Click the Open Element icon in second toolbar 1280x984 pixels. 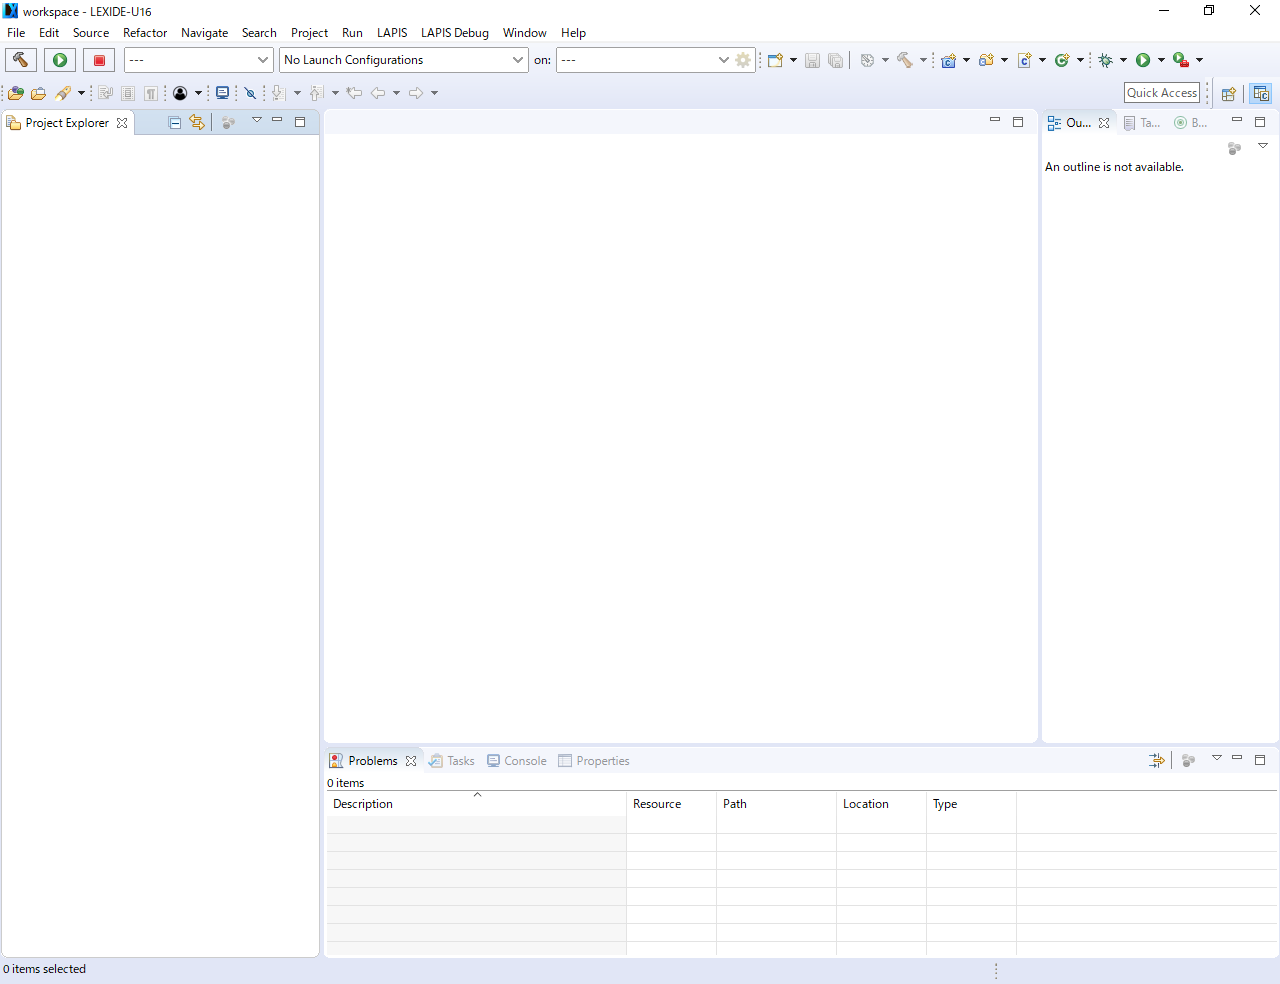15,93
